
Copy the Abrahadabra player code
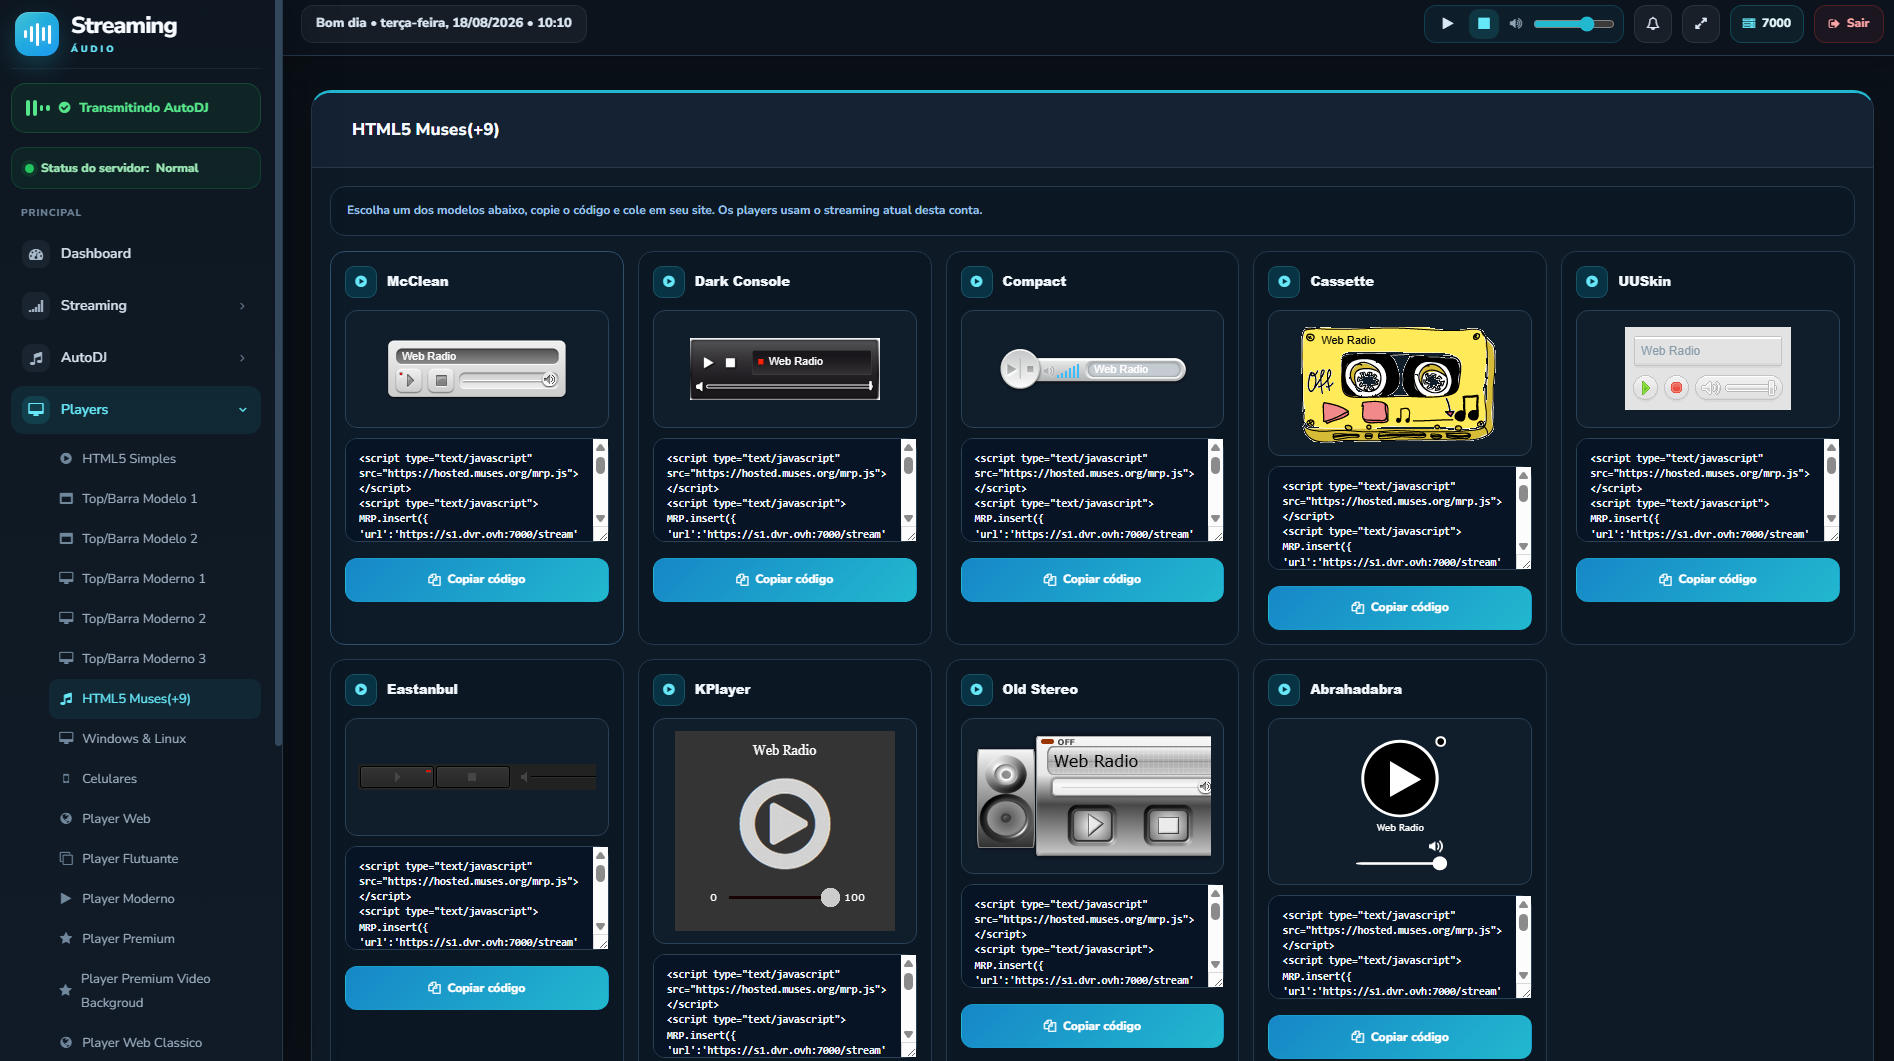click(1400, 1037)
